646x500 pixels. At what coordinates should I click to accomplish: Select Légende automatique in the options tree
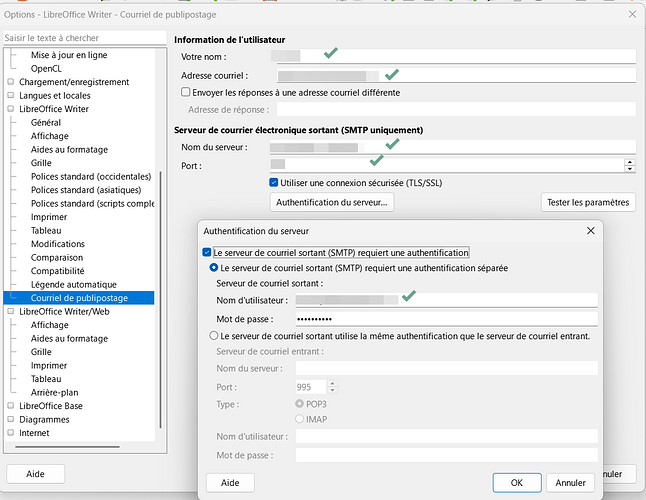click(x=73, y=284)
